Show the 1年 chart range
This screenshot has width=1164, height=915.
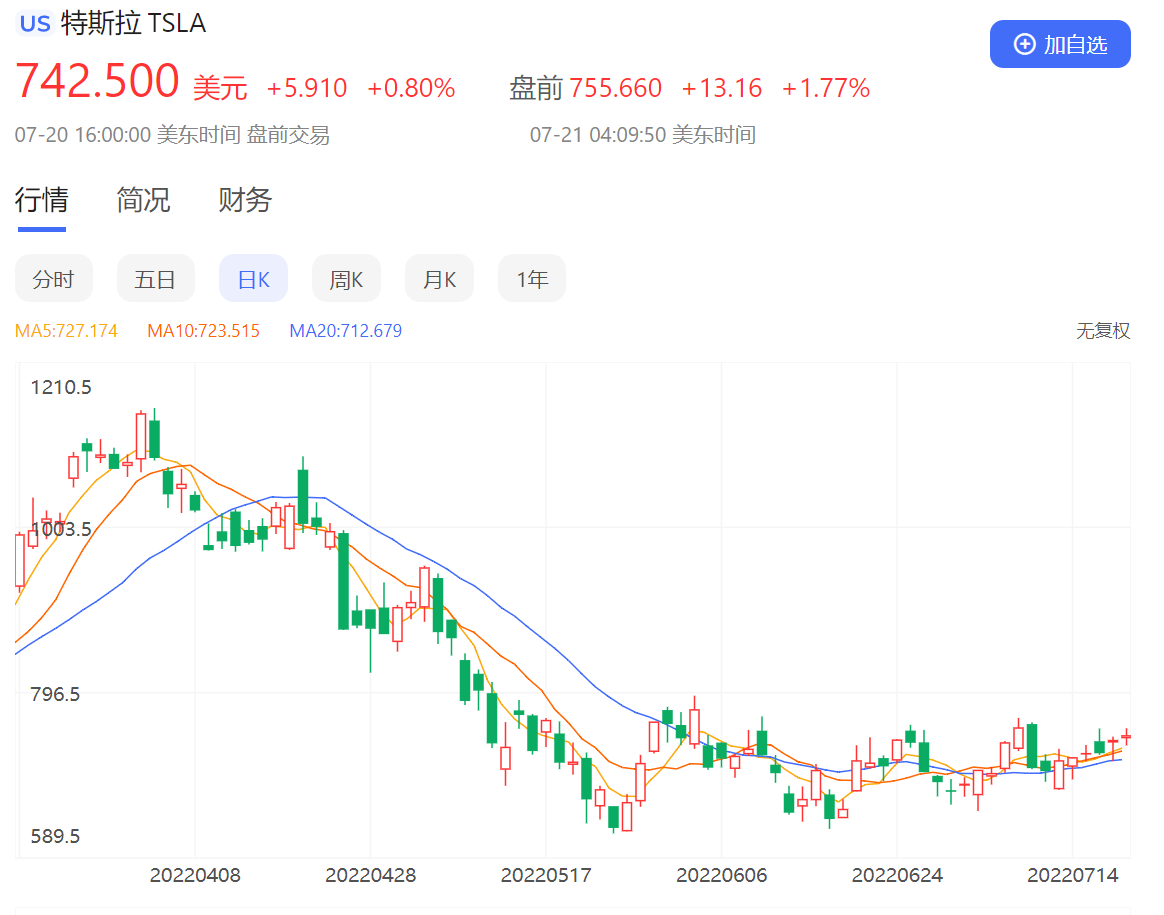[532, 279]
